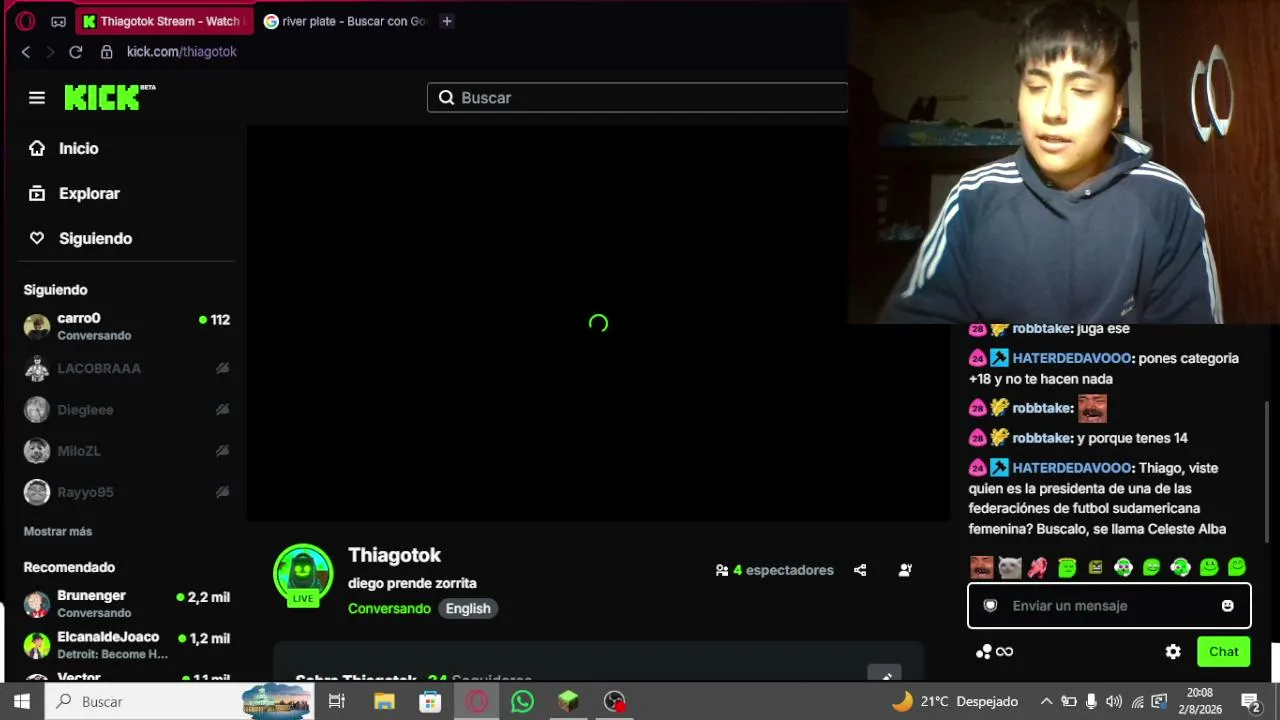Click the KICK logo

pos(110,97)
